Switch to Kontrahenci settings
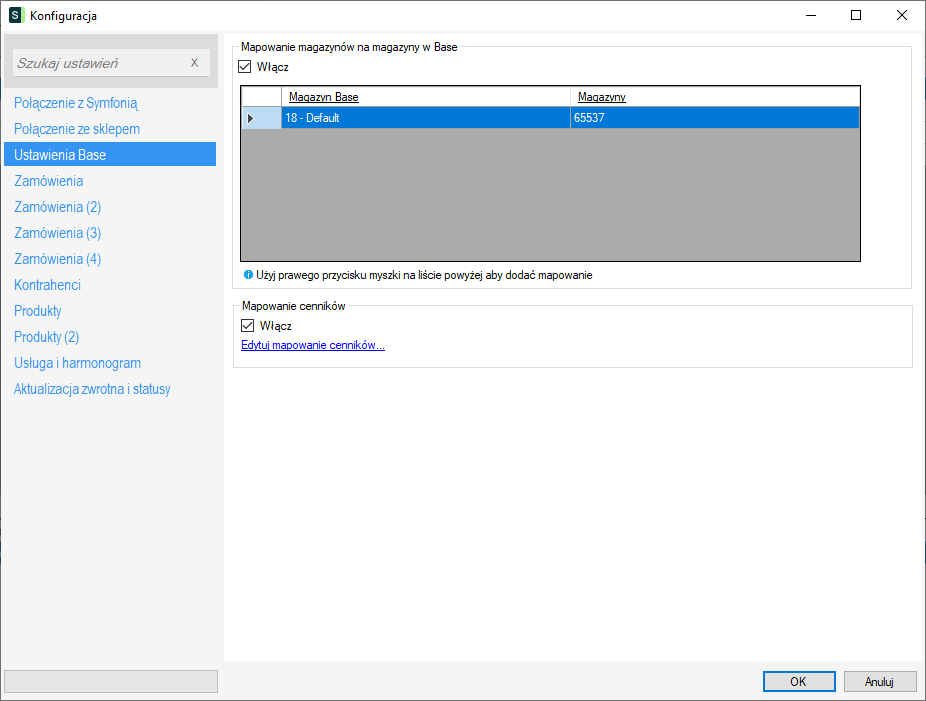 (48, 285)
